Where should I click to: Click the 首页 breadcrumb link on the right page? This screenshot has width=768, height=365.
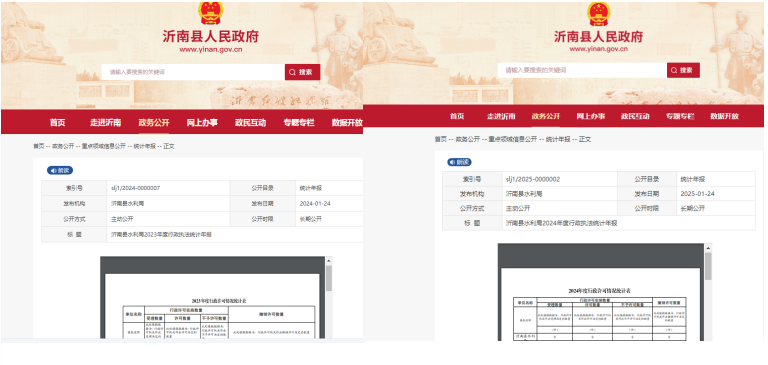pyautogui.click(x=440, y=139)
